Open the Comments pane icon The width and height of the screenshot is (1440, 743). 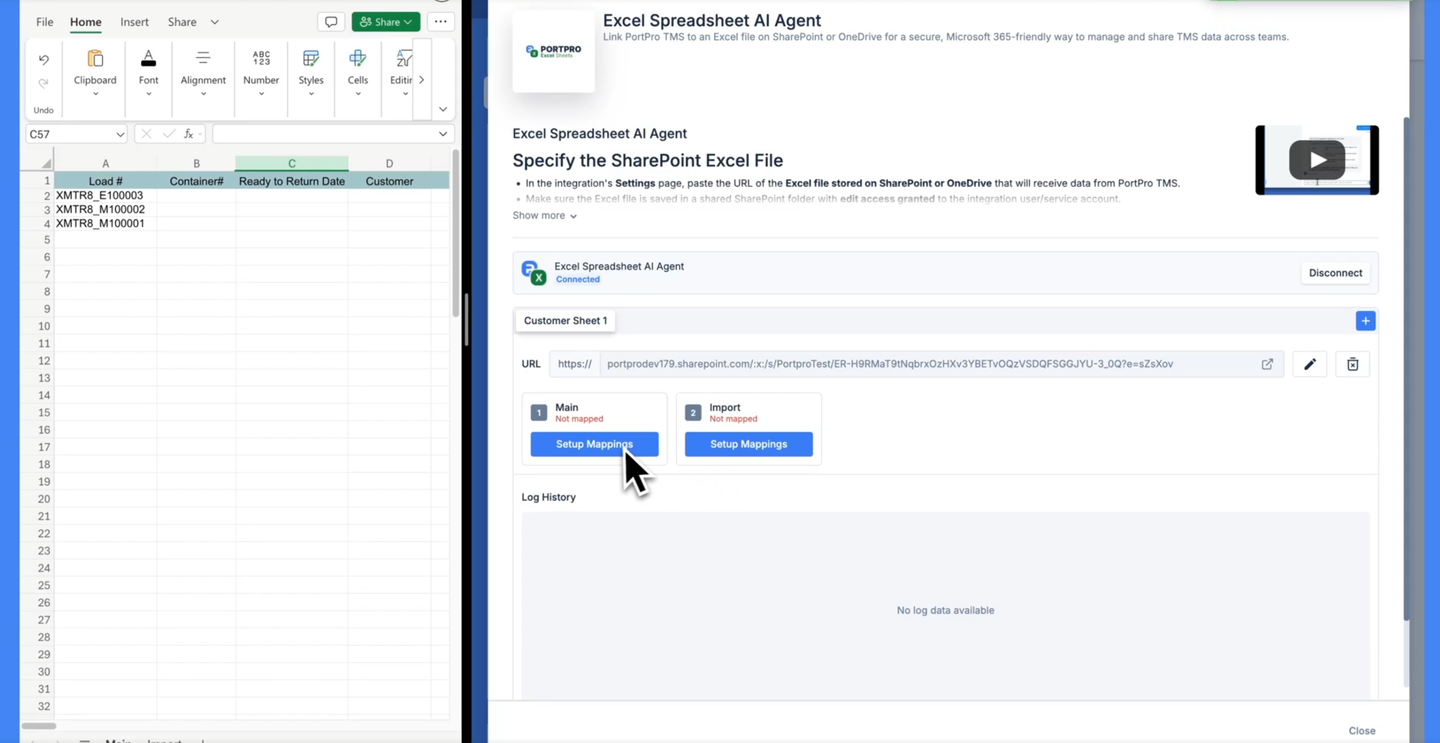(331, 22)
